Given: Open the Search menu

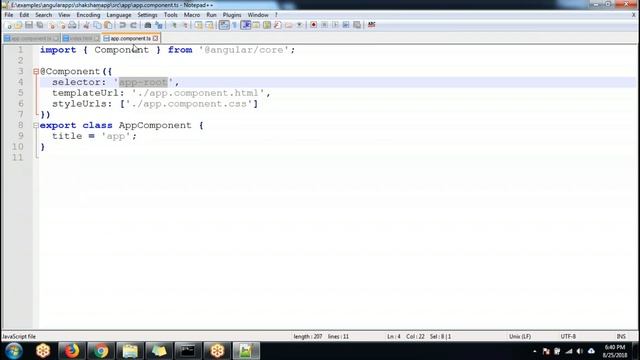Looking at the screenshot, I should pyautogui.click(x=43, y=15).
